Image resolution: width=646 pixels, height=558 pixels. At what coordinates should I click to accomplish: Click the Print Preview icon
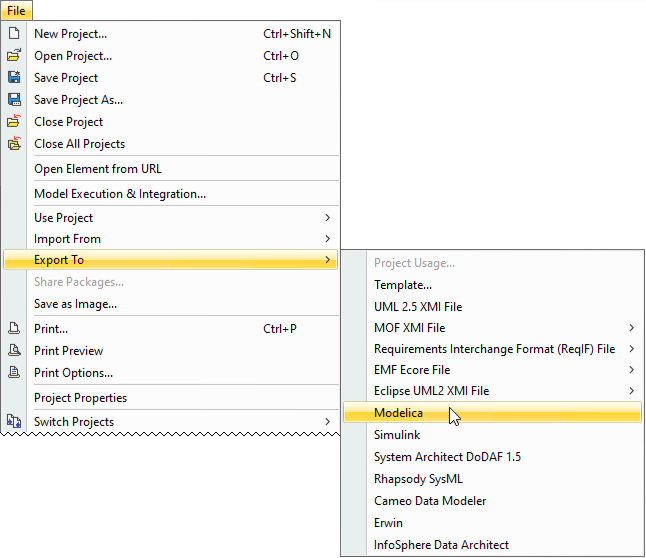pos(14,350)
